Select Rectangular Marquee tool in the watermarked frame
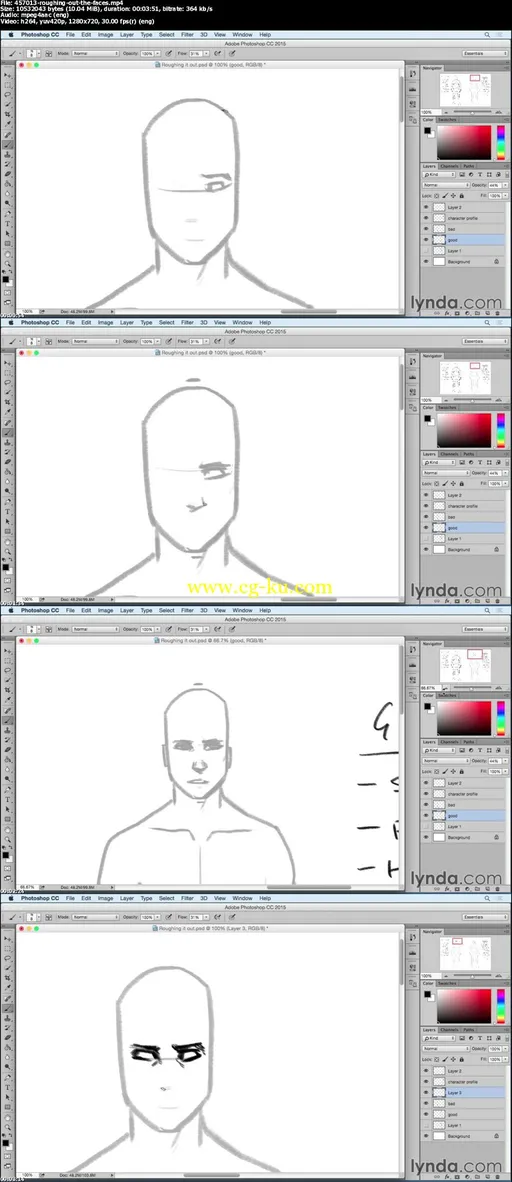Viewport: 512px width, 1182px height. pos(8,372)
